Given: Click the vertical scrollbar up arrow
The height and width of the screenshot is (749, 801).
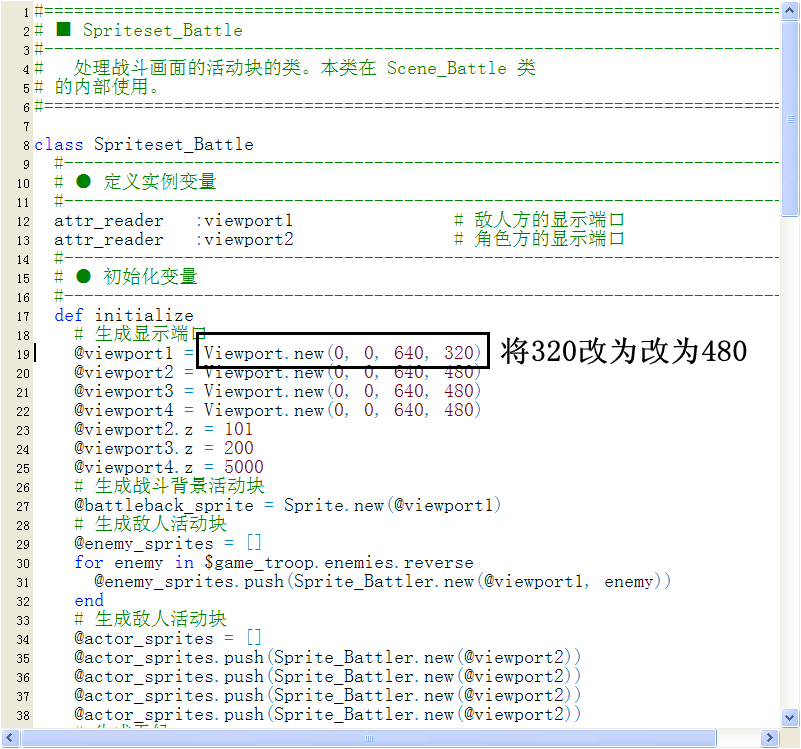Looking at the screenshot, I should click(x=790, y=11).
